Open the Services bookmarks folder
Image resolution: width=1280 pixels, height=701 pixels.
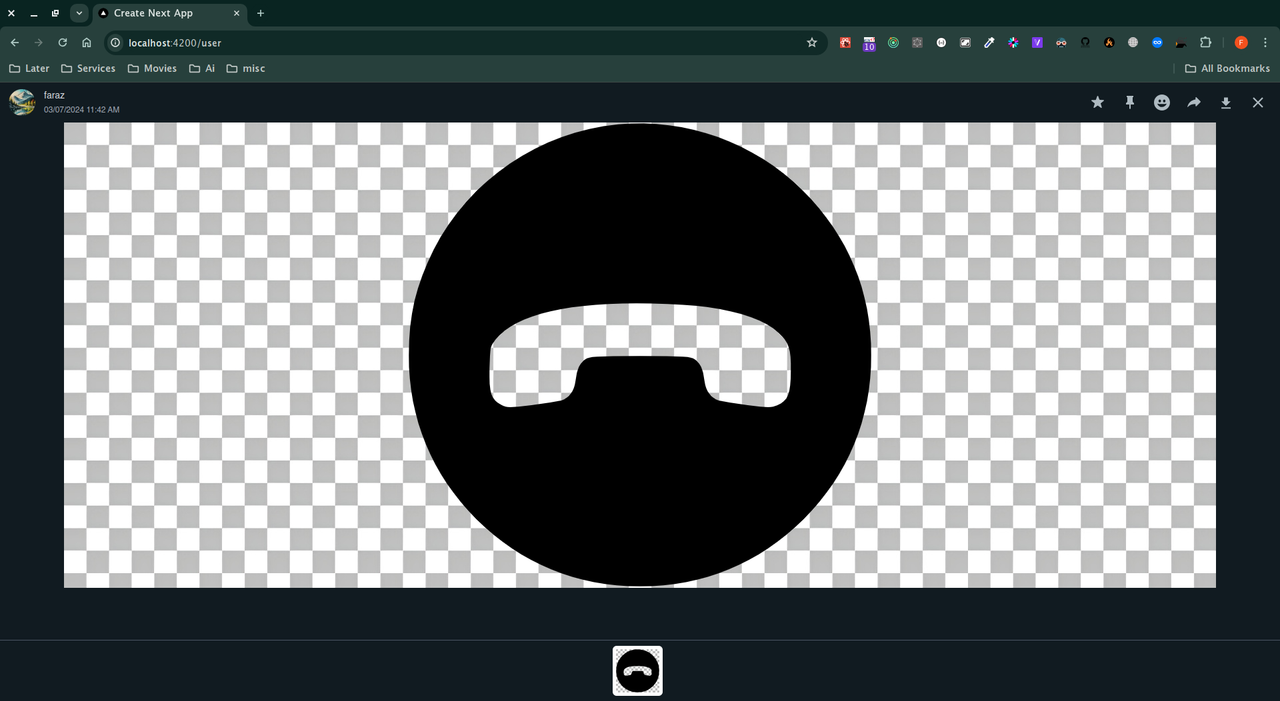tap(88, 68)
